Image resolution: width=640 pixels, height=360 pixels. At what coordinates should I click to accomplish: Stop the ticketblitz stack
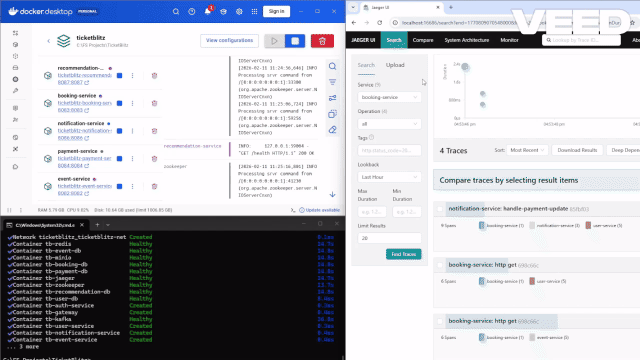point(295,41)
